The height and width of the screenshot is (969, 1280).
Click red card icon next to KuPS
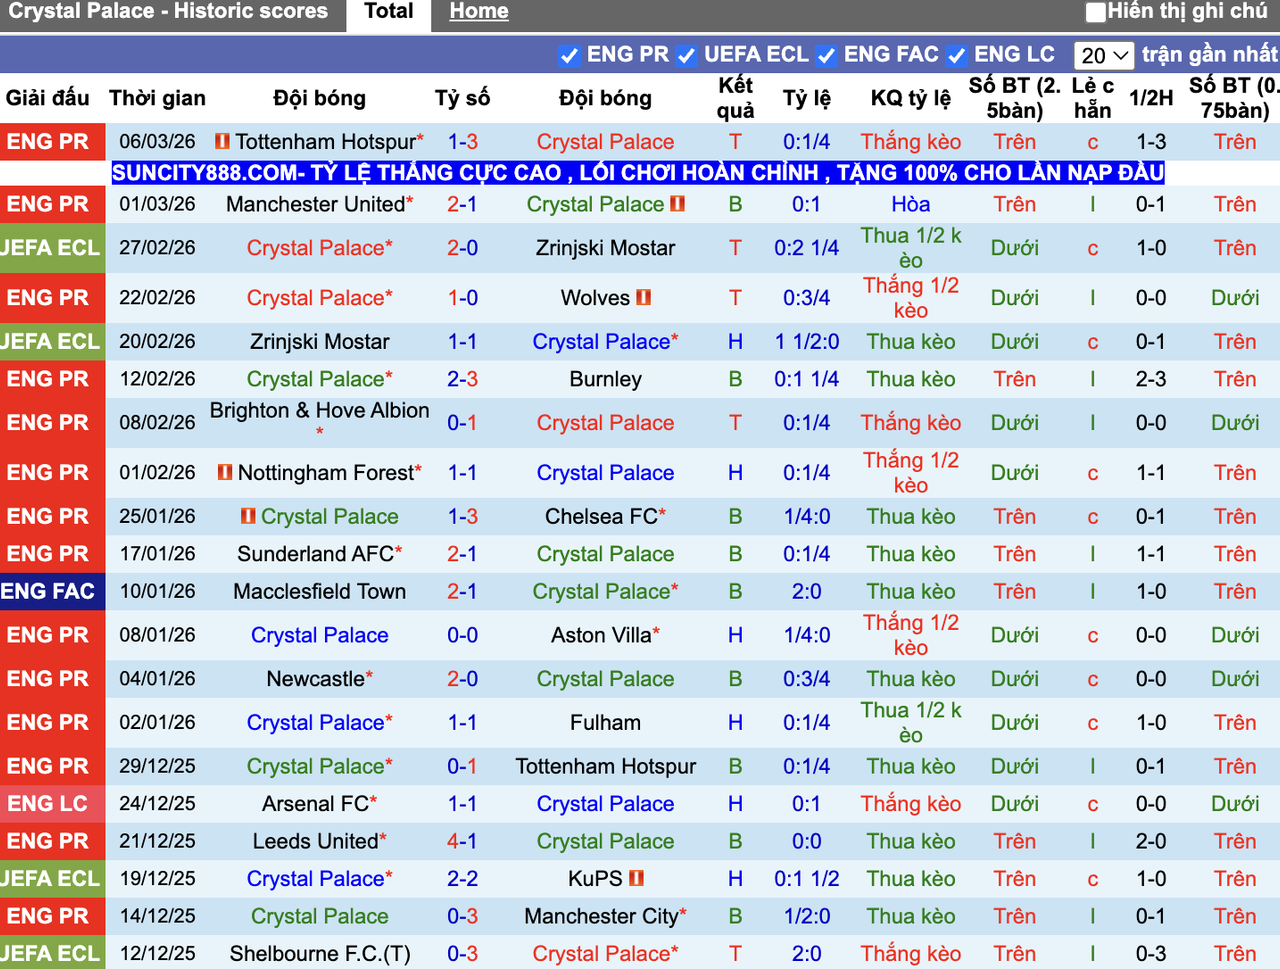click(636, 878)
